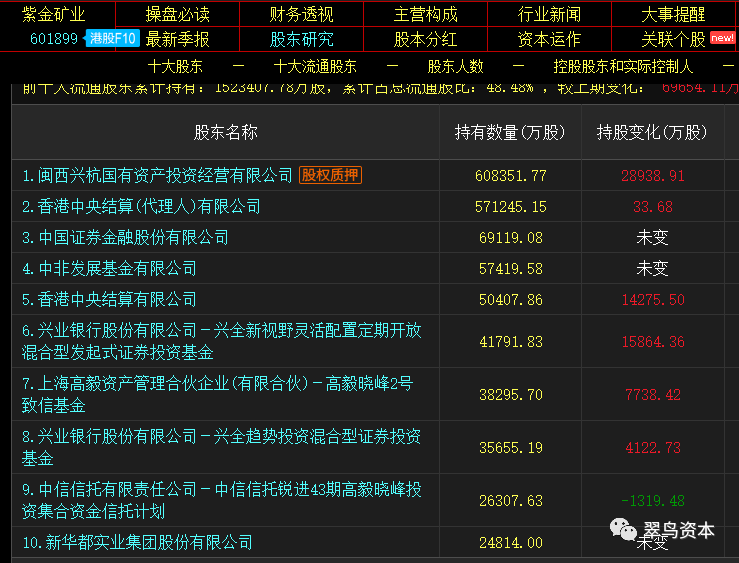This screenshot has height=563, width=739.
Task: Click holding value 608351.77
Action: [510, 176]
